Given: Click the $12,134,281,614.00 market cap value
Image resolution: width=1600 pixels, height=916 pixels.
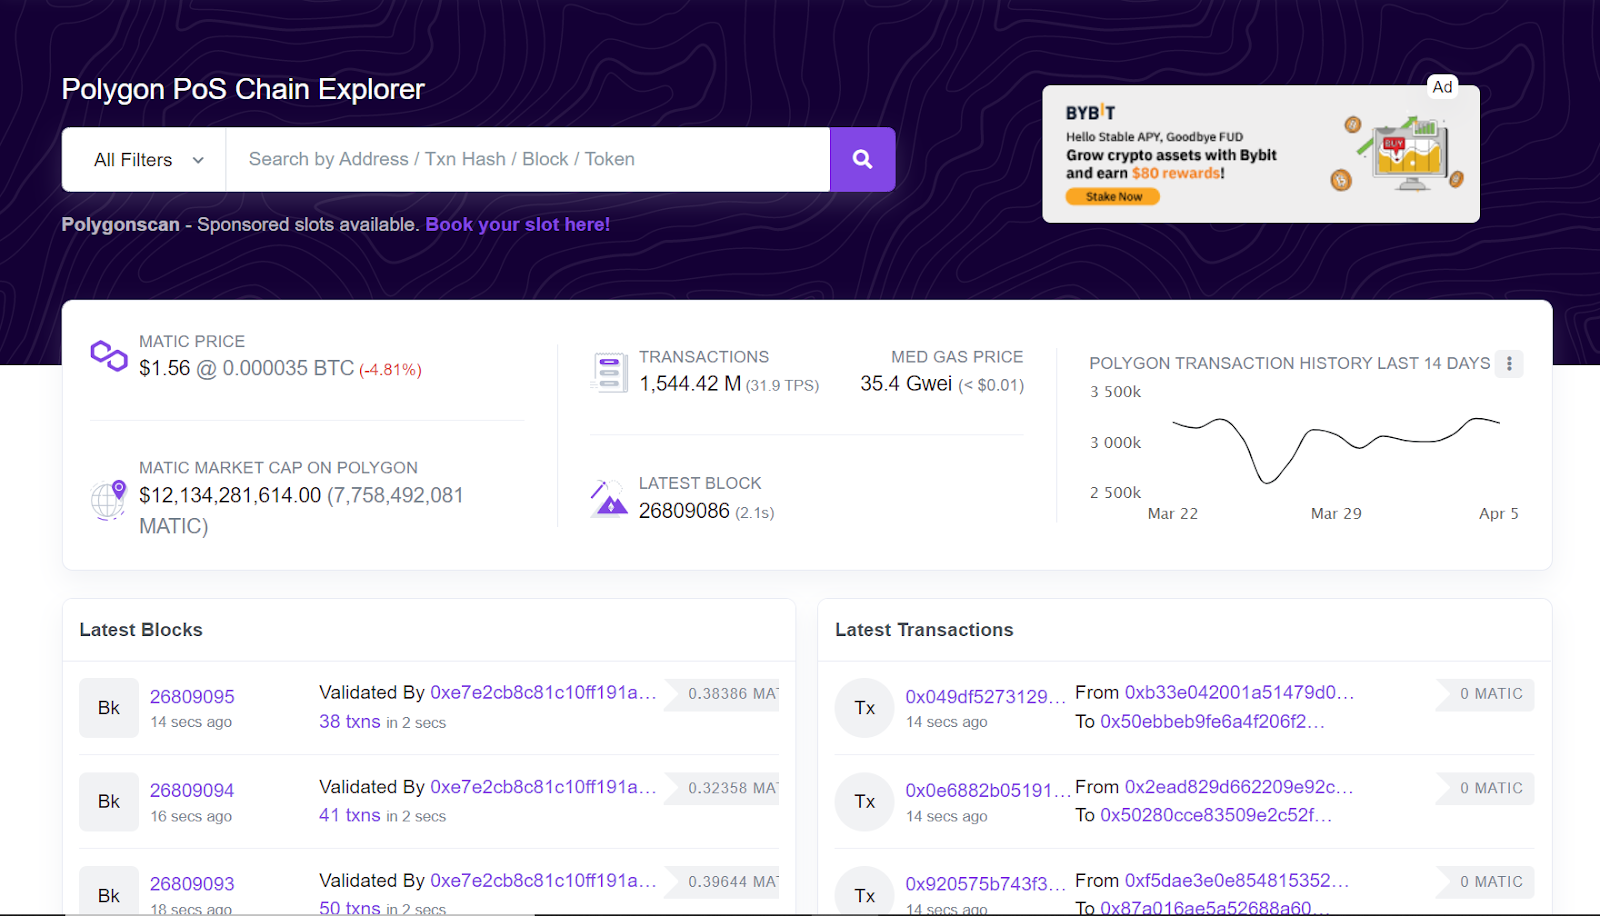Looking at the screenshot, I should (230, 495).
